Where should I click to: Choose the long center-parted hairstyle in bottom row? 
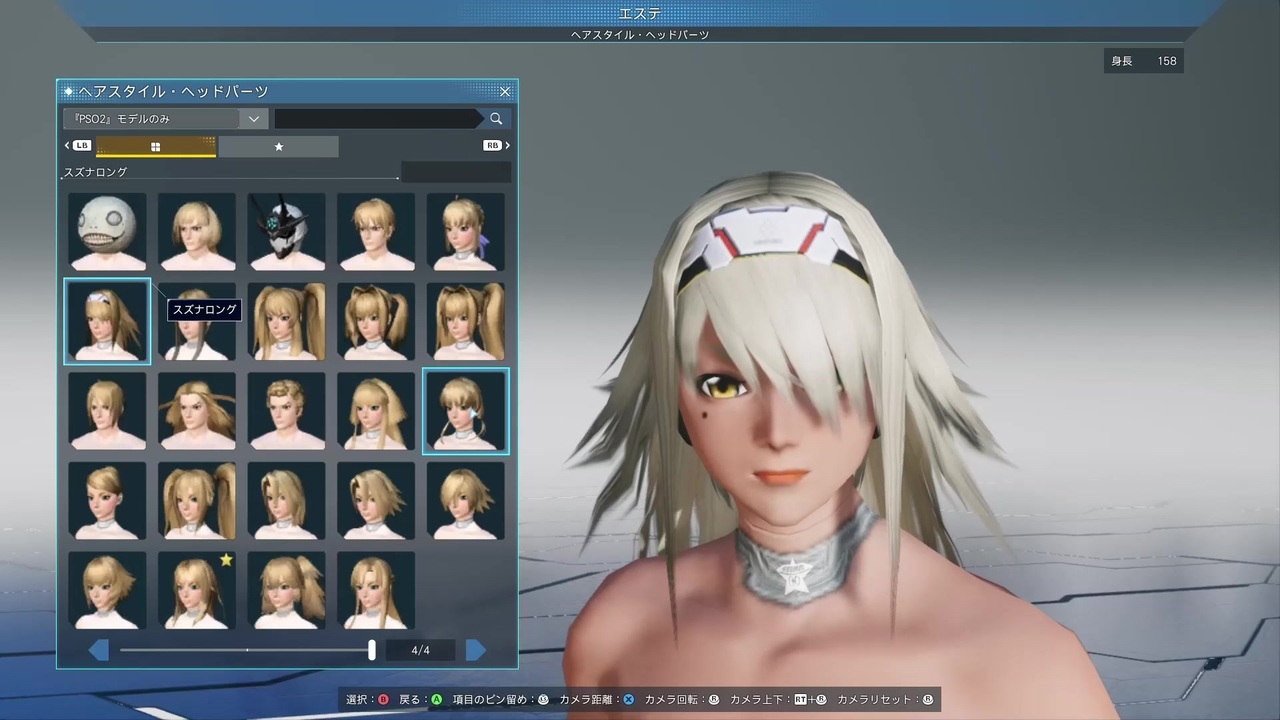(376, 590)
